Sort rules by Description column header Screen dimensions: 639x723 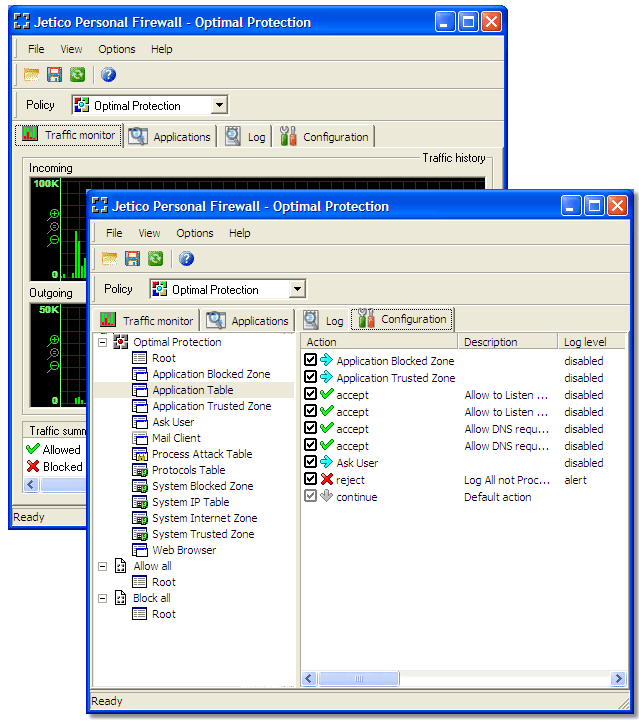(508, 342)
